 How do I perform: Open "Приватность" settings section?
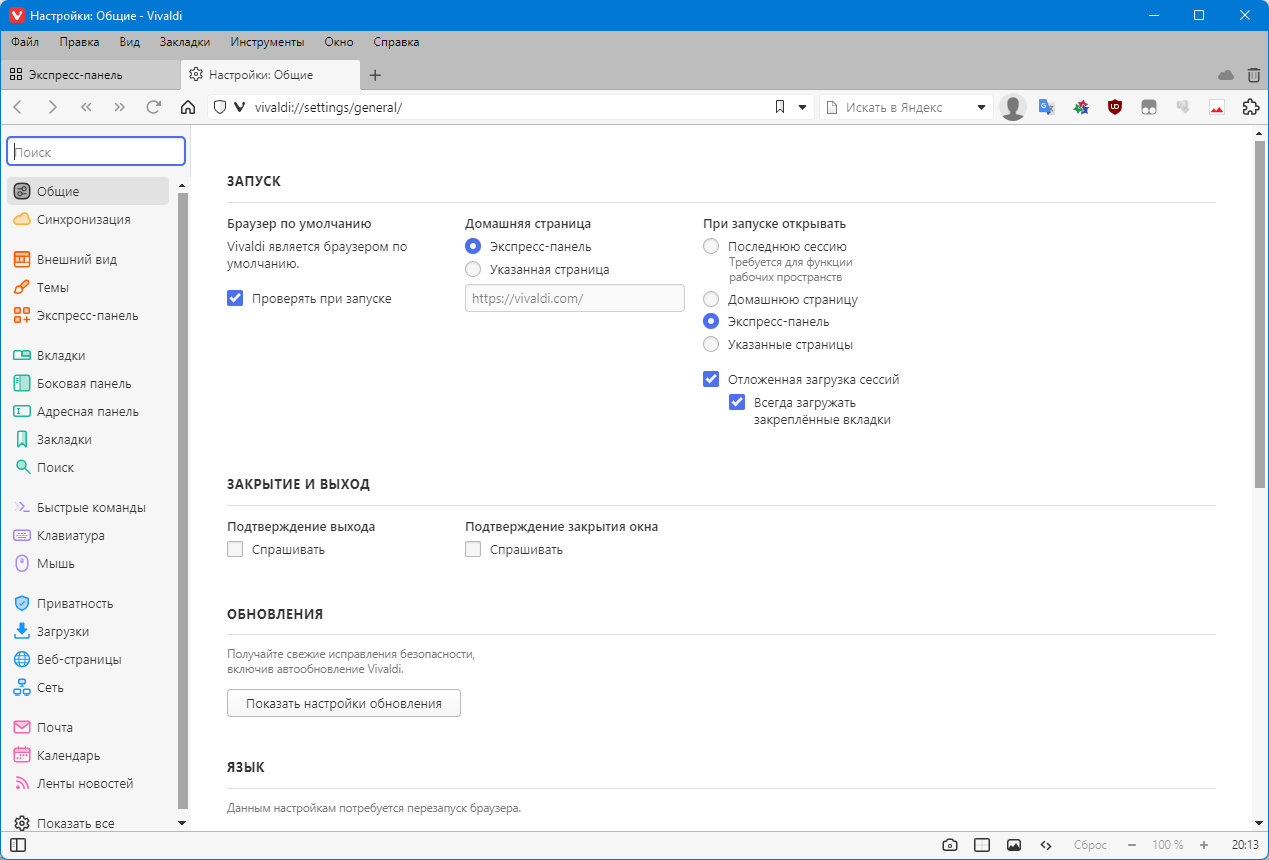[x=75, y=603]
